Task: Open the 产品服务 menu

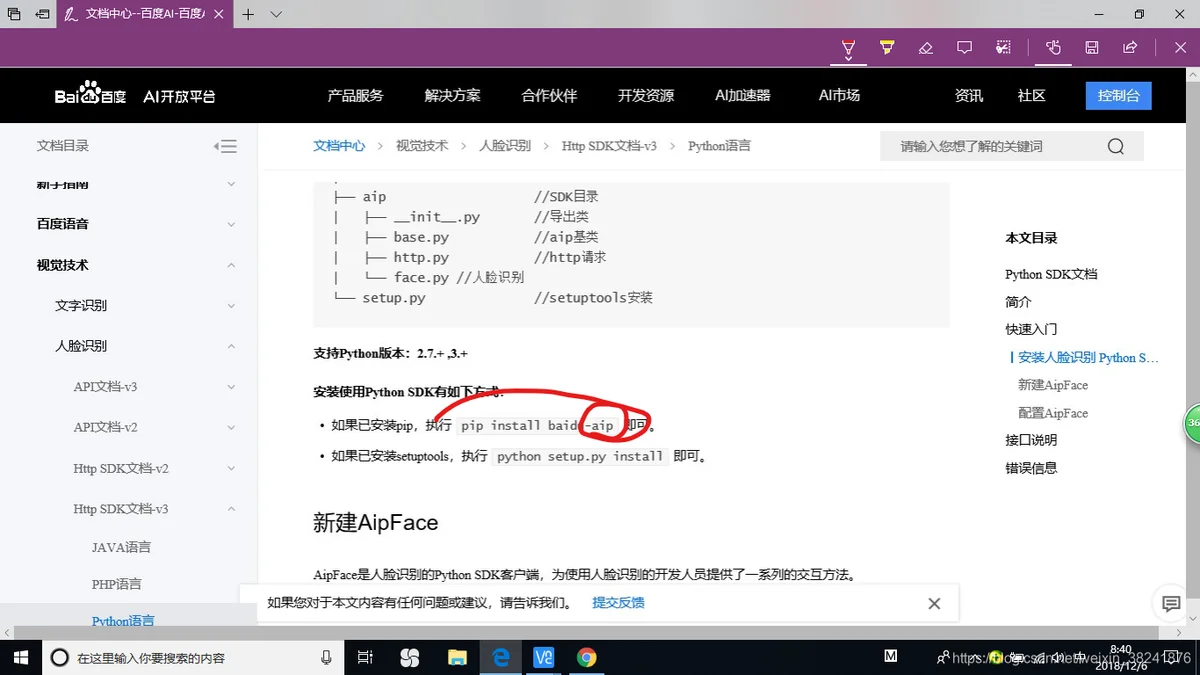Action: (x=355, y=95)
